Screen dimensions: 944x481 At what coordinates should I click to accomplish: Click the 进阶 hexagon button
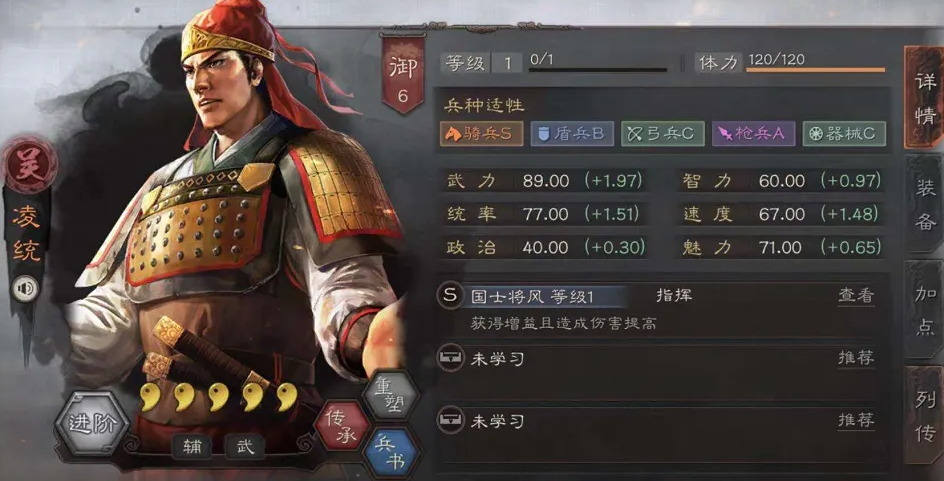coord(92,423)
